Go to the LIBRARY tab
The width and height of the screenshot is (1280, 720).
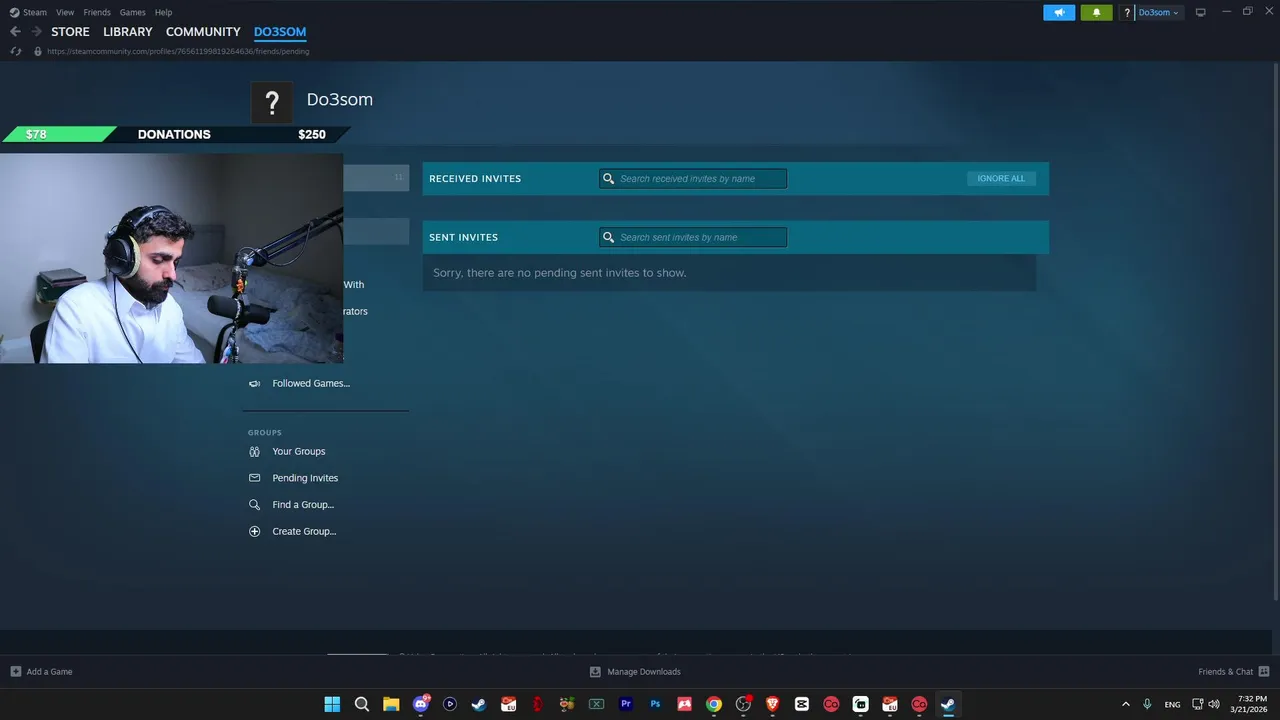(128, 32)
